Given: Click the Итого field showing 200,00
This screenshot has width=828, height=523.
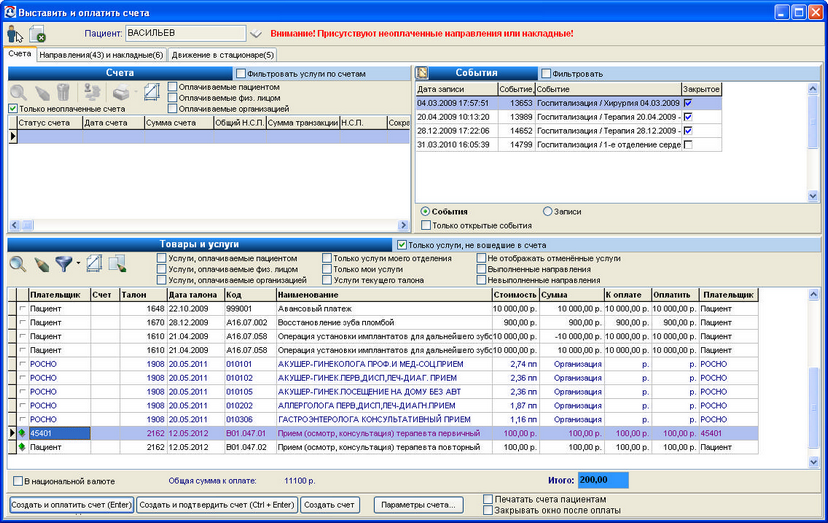Looking at the screenshot, I should coord(603,480).
